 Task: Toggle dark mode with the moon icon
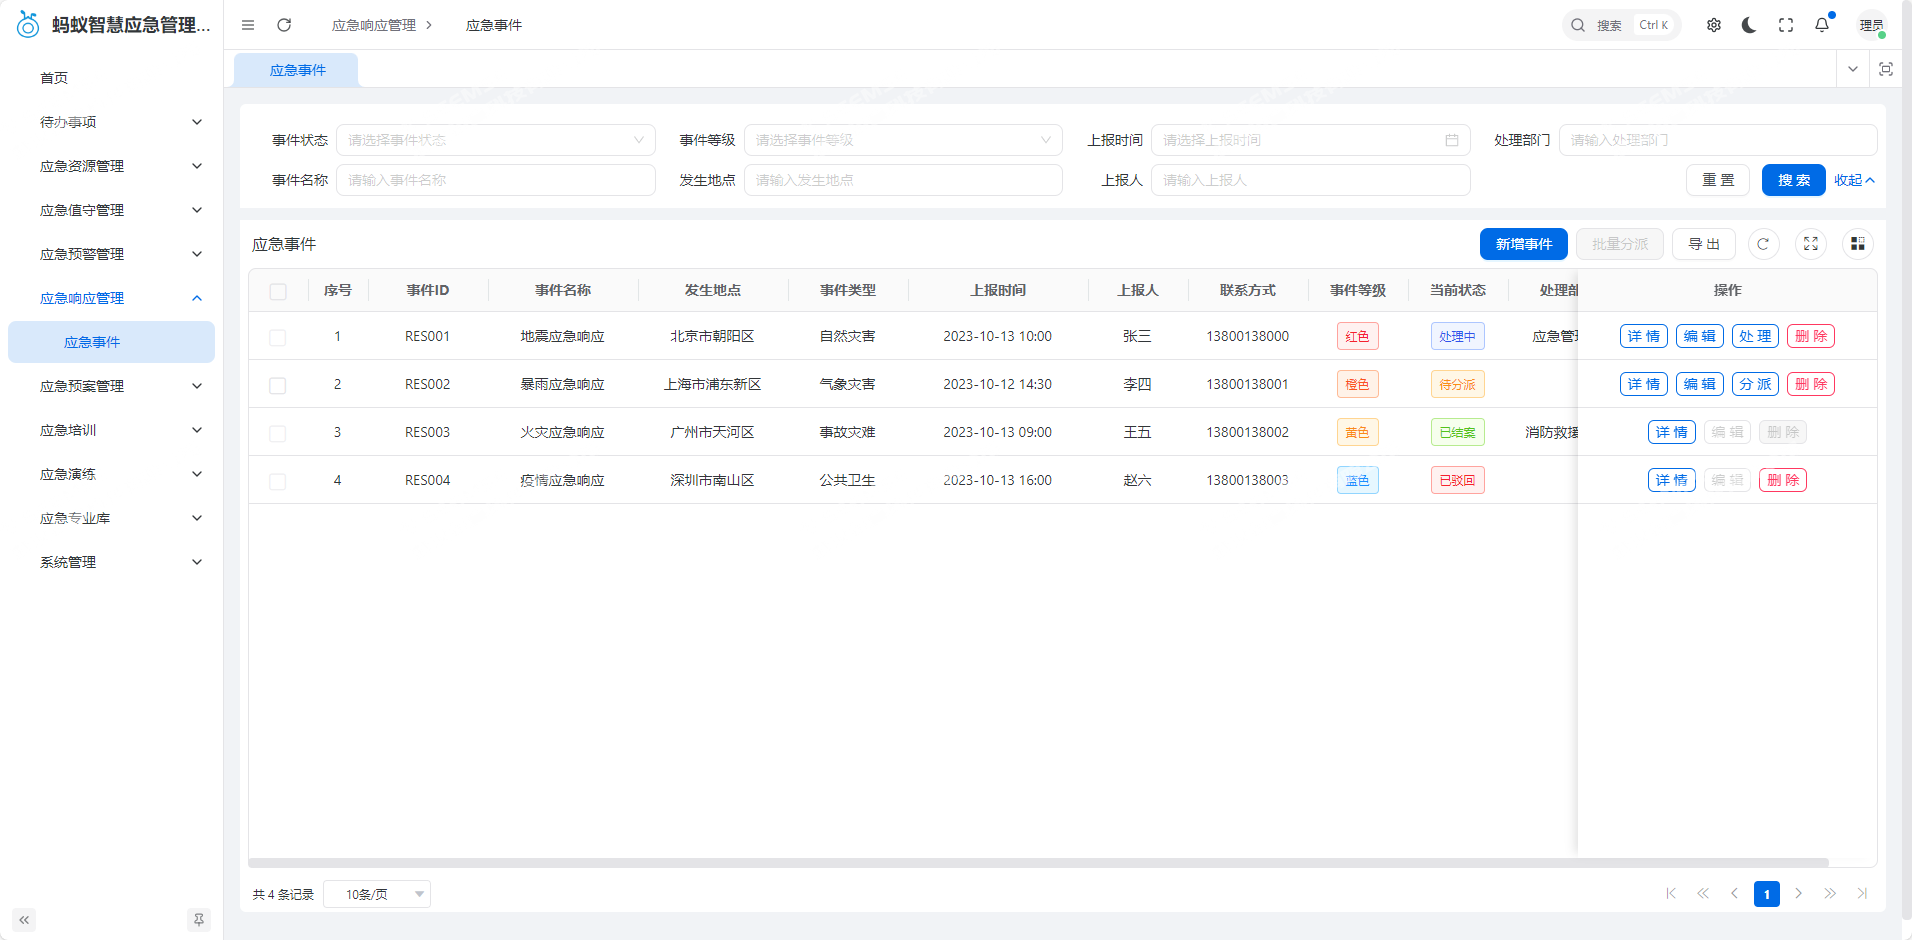[1749, 25]
